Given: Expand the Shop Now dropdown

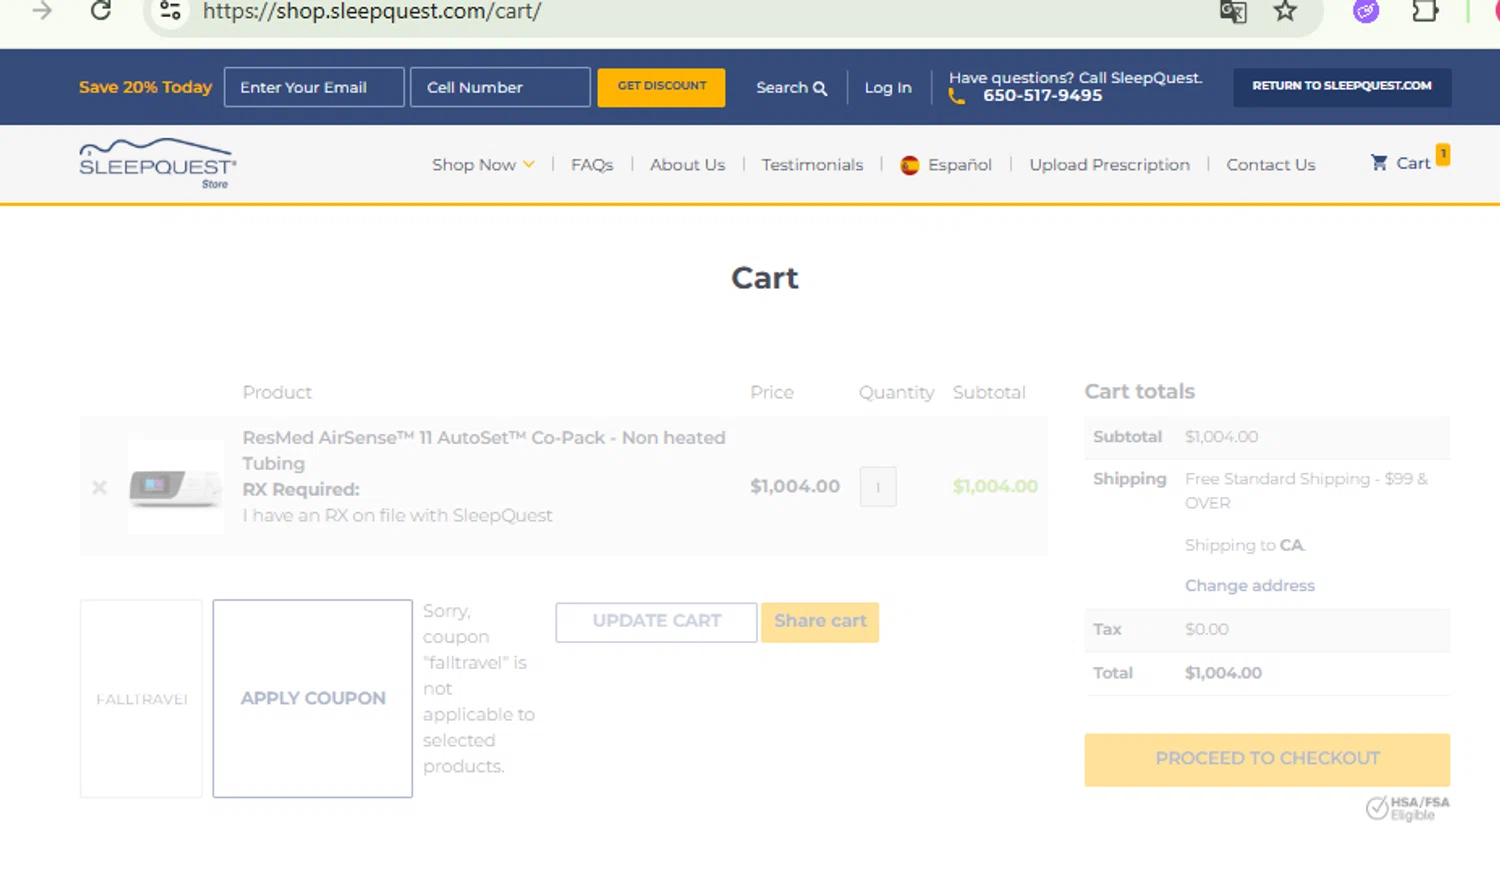Looking at the screenshot, I should (483, 165).
